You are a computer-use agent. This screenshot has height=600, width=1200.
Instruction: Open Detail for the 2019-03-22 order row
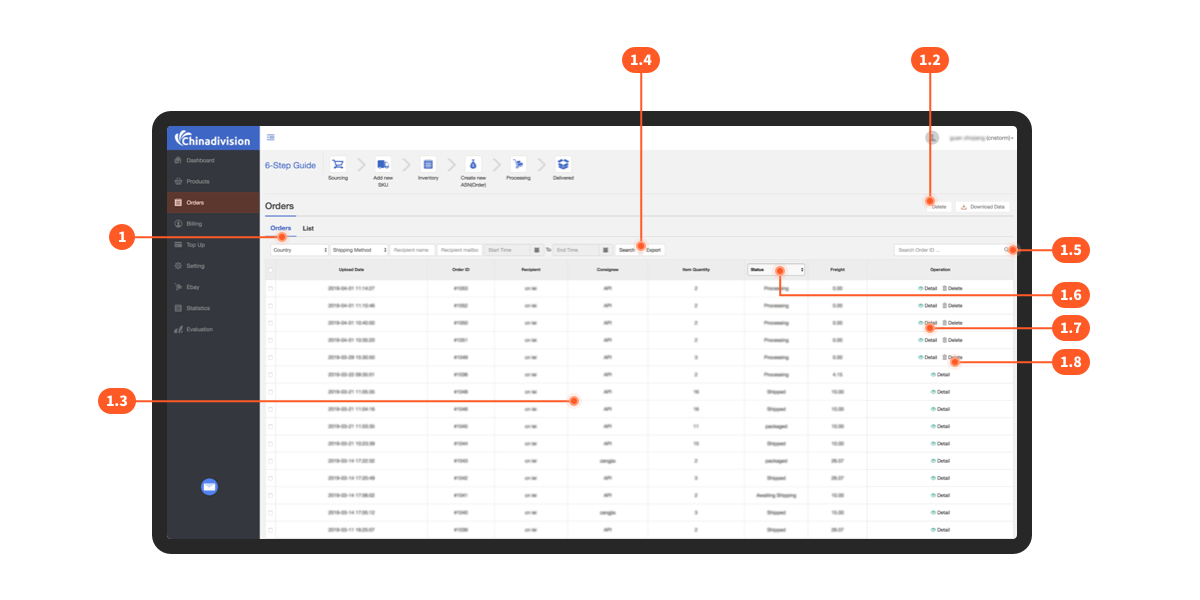940,375
